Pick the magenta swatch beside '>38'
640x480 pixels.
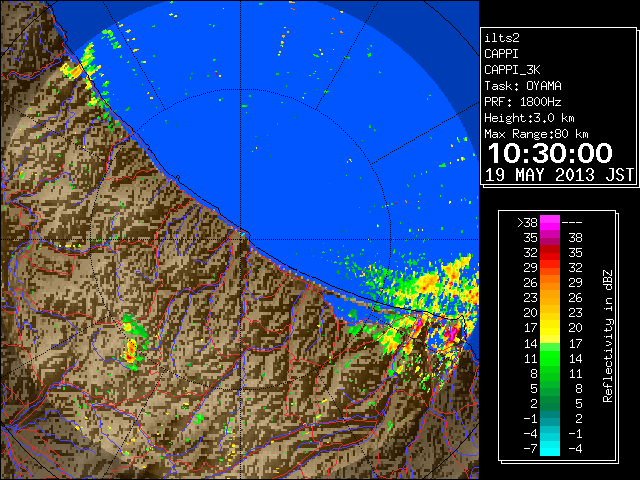(550, 222)
